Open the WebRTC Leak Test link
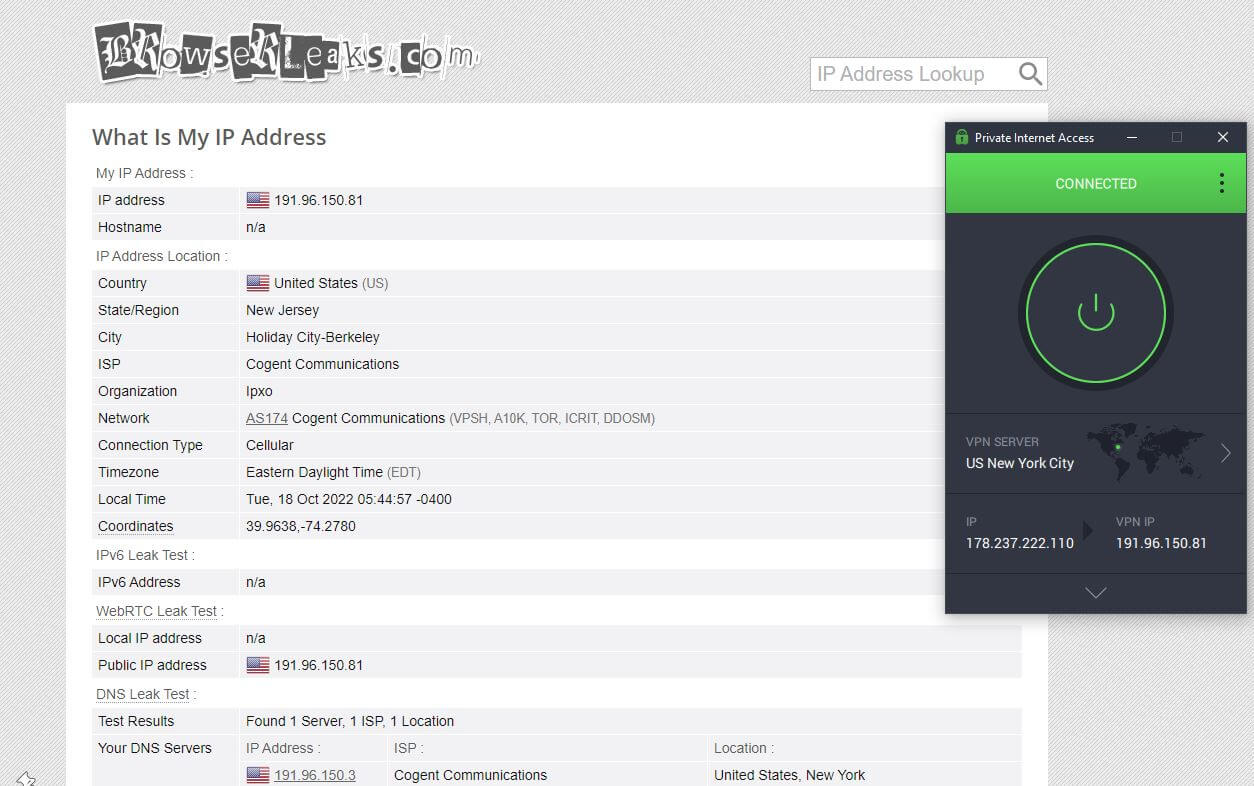Image resolution: width=1254 pixels, height=786 pixels. tap(156, 610)
